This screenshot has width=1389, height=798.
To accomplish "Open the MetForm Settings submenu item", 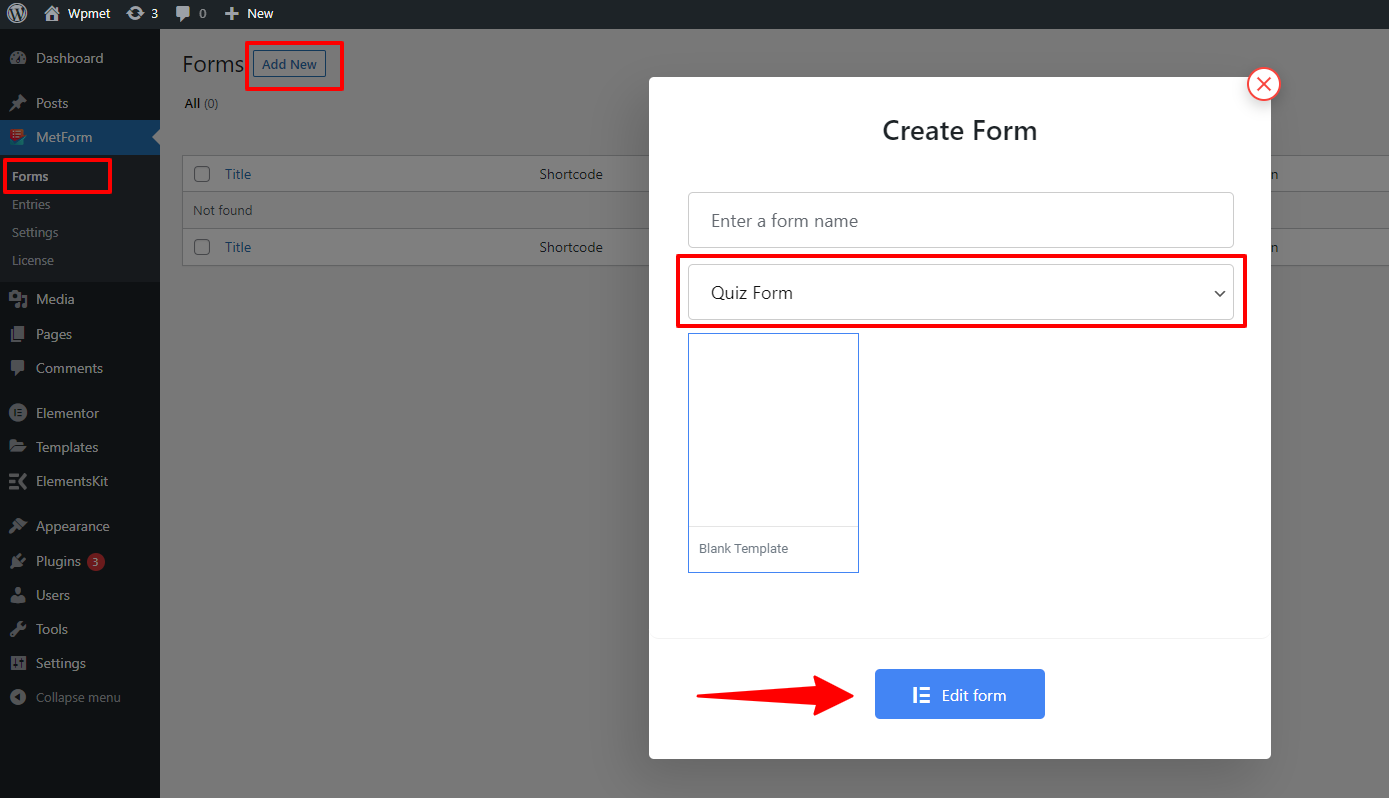I will click(35, 232).
